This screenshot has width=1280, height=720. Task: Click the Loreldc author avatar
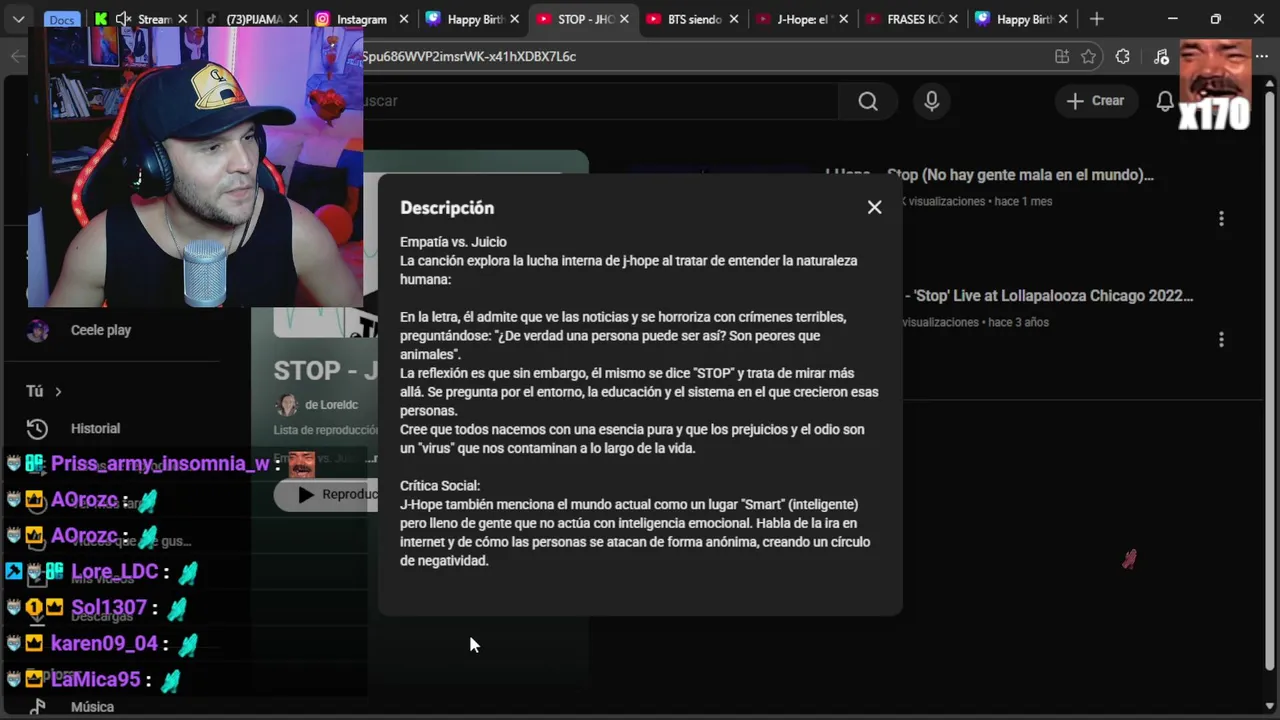pyautogui.click(x=287, y=405)
